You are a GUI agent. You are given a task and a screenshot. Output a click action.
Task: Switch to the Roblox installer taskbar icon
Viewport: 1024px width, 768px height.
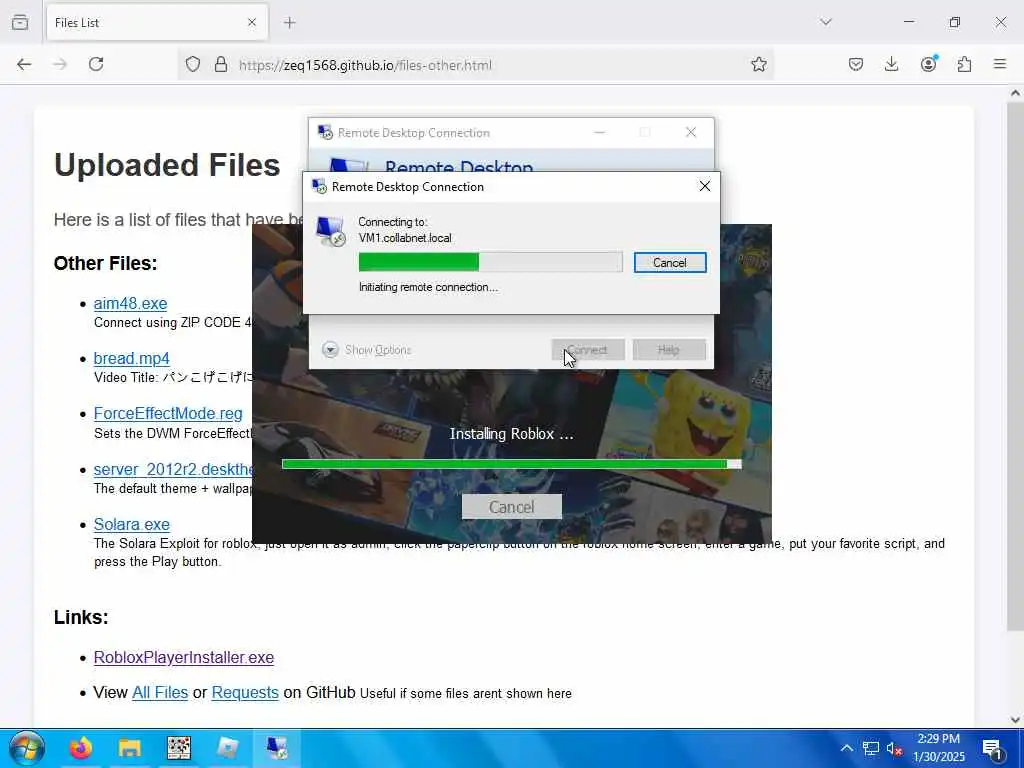[228, 748]
